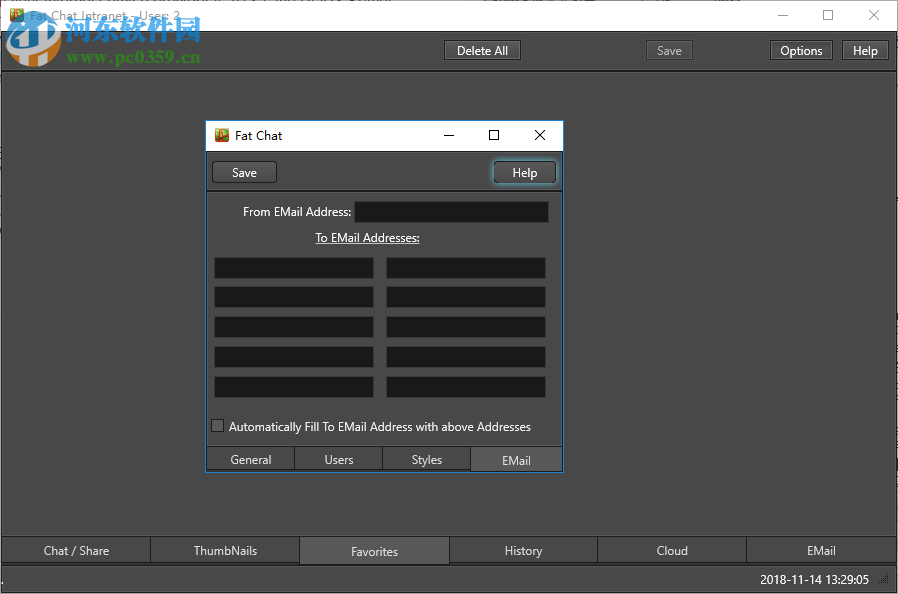Select the second left To EMail field
Viewport: 898px width, 594px height.
pos(294,297)
